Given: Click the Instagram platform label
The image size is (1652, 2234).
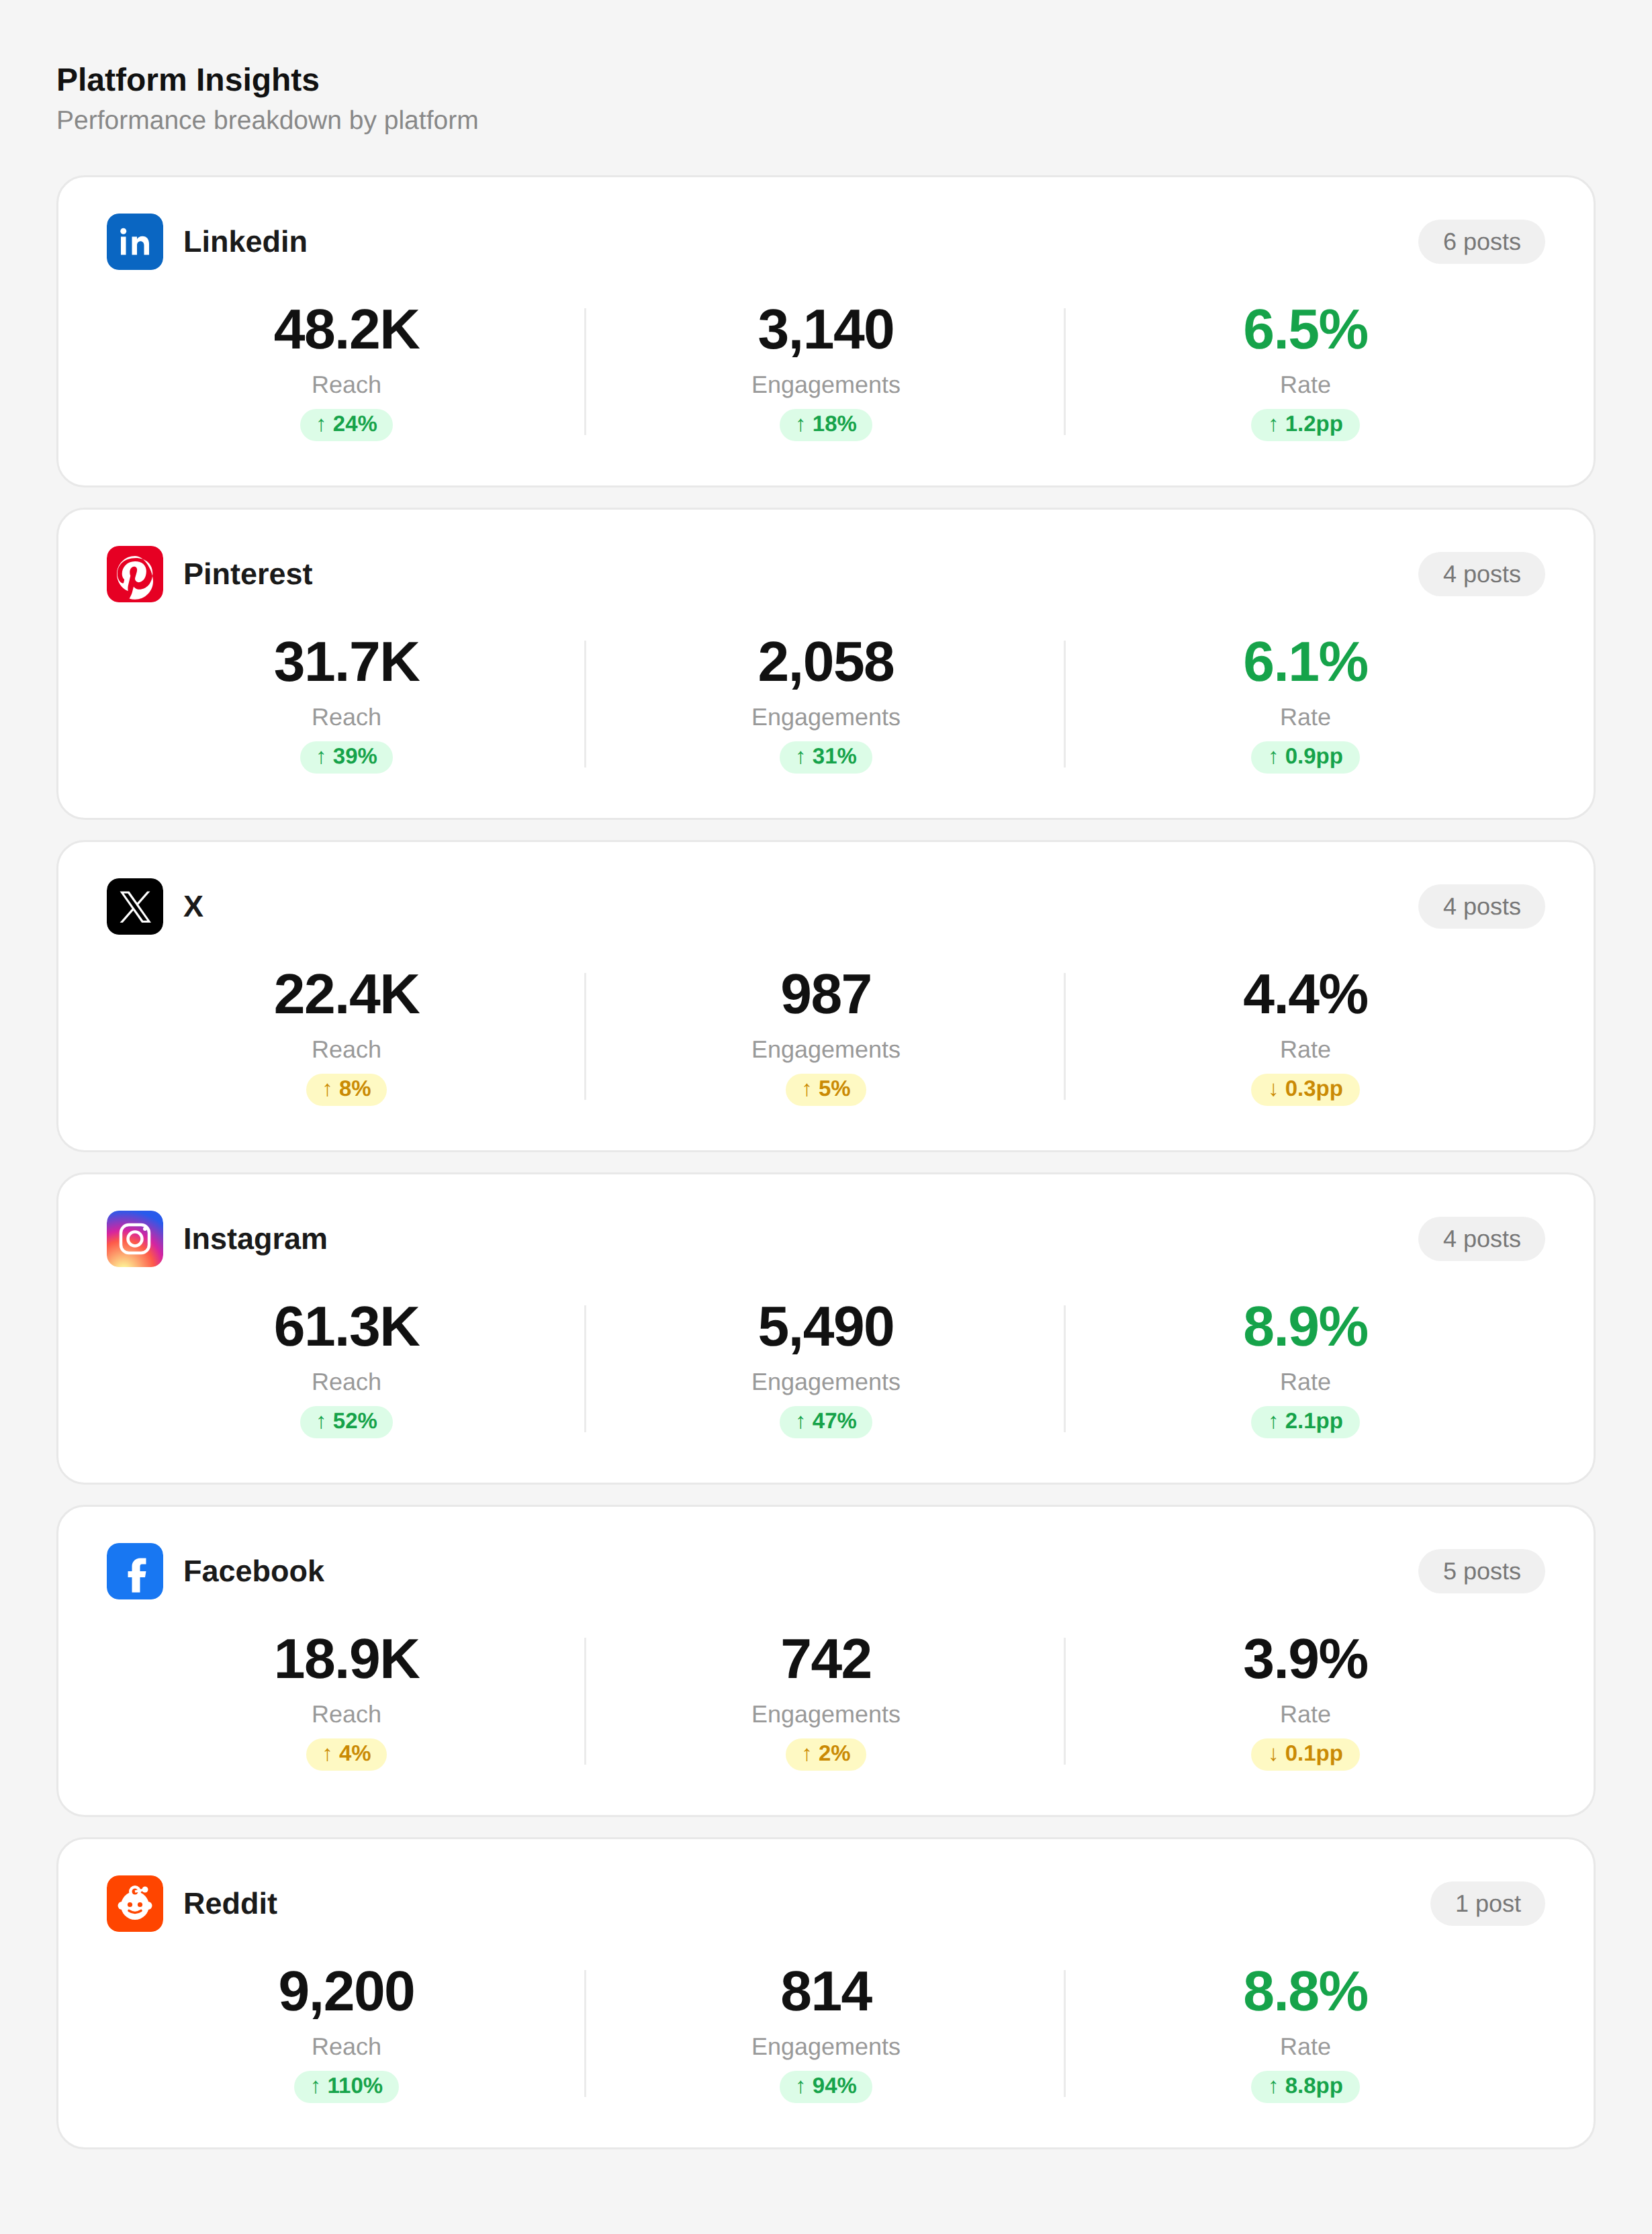Looking at the screenshot, I should coord(255,1238).
